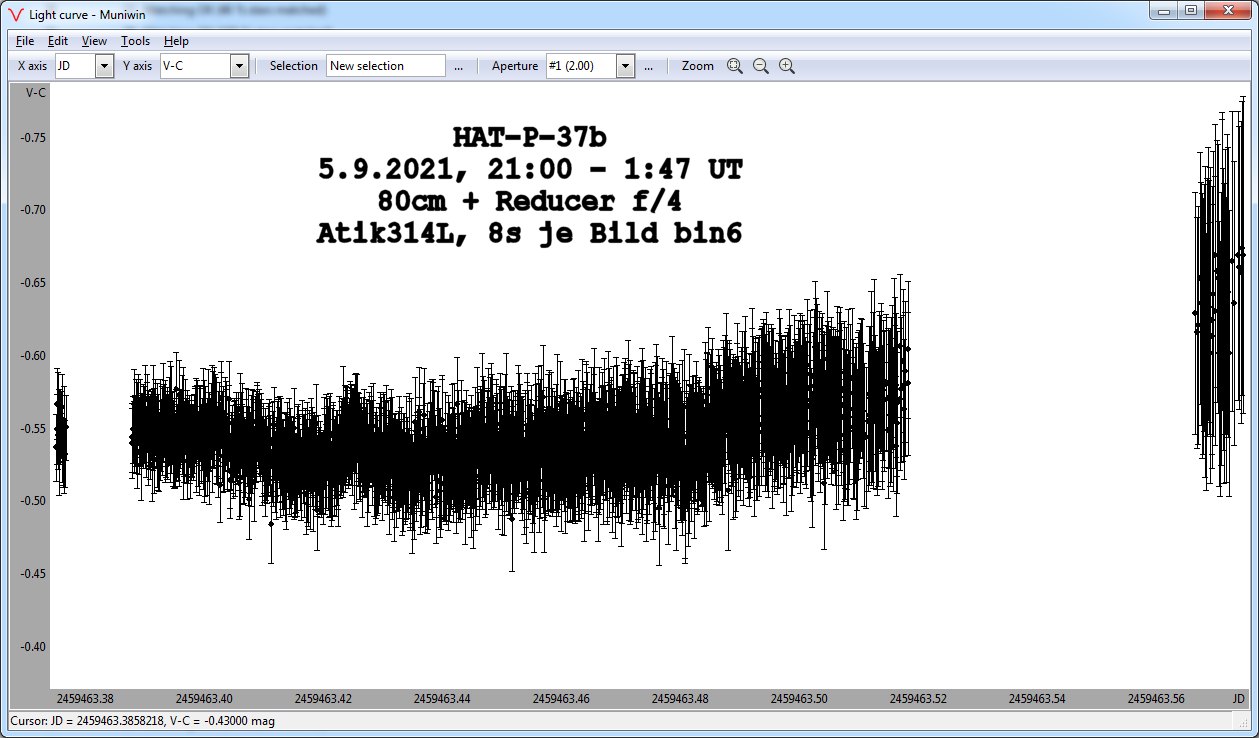1259x738 pixels.
Task: Open the Aperture #1 (2.00) dropdown
Action: pyautogui.click(x=625, y=66)
